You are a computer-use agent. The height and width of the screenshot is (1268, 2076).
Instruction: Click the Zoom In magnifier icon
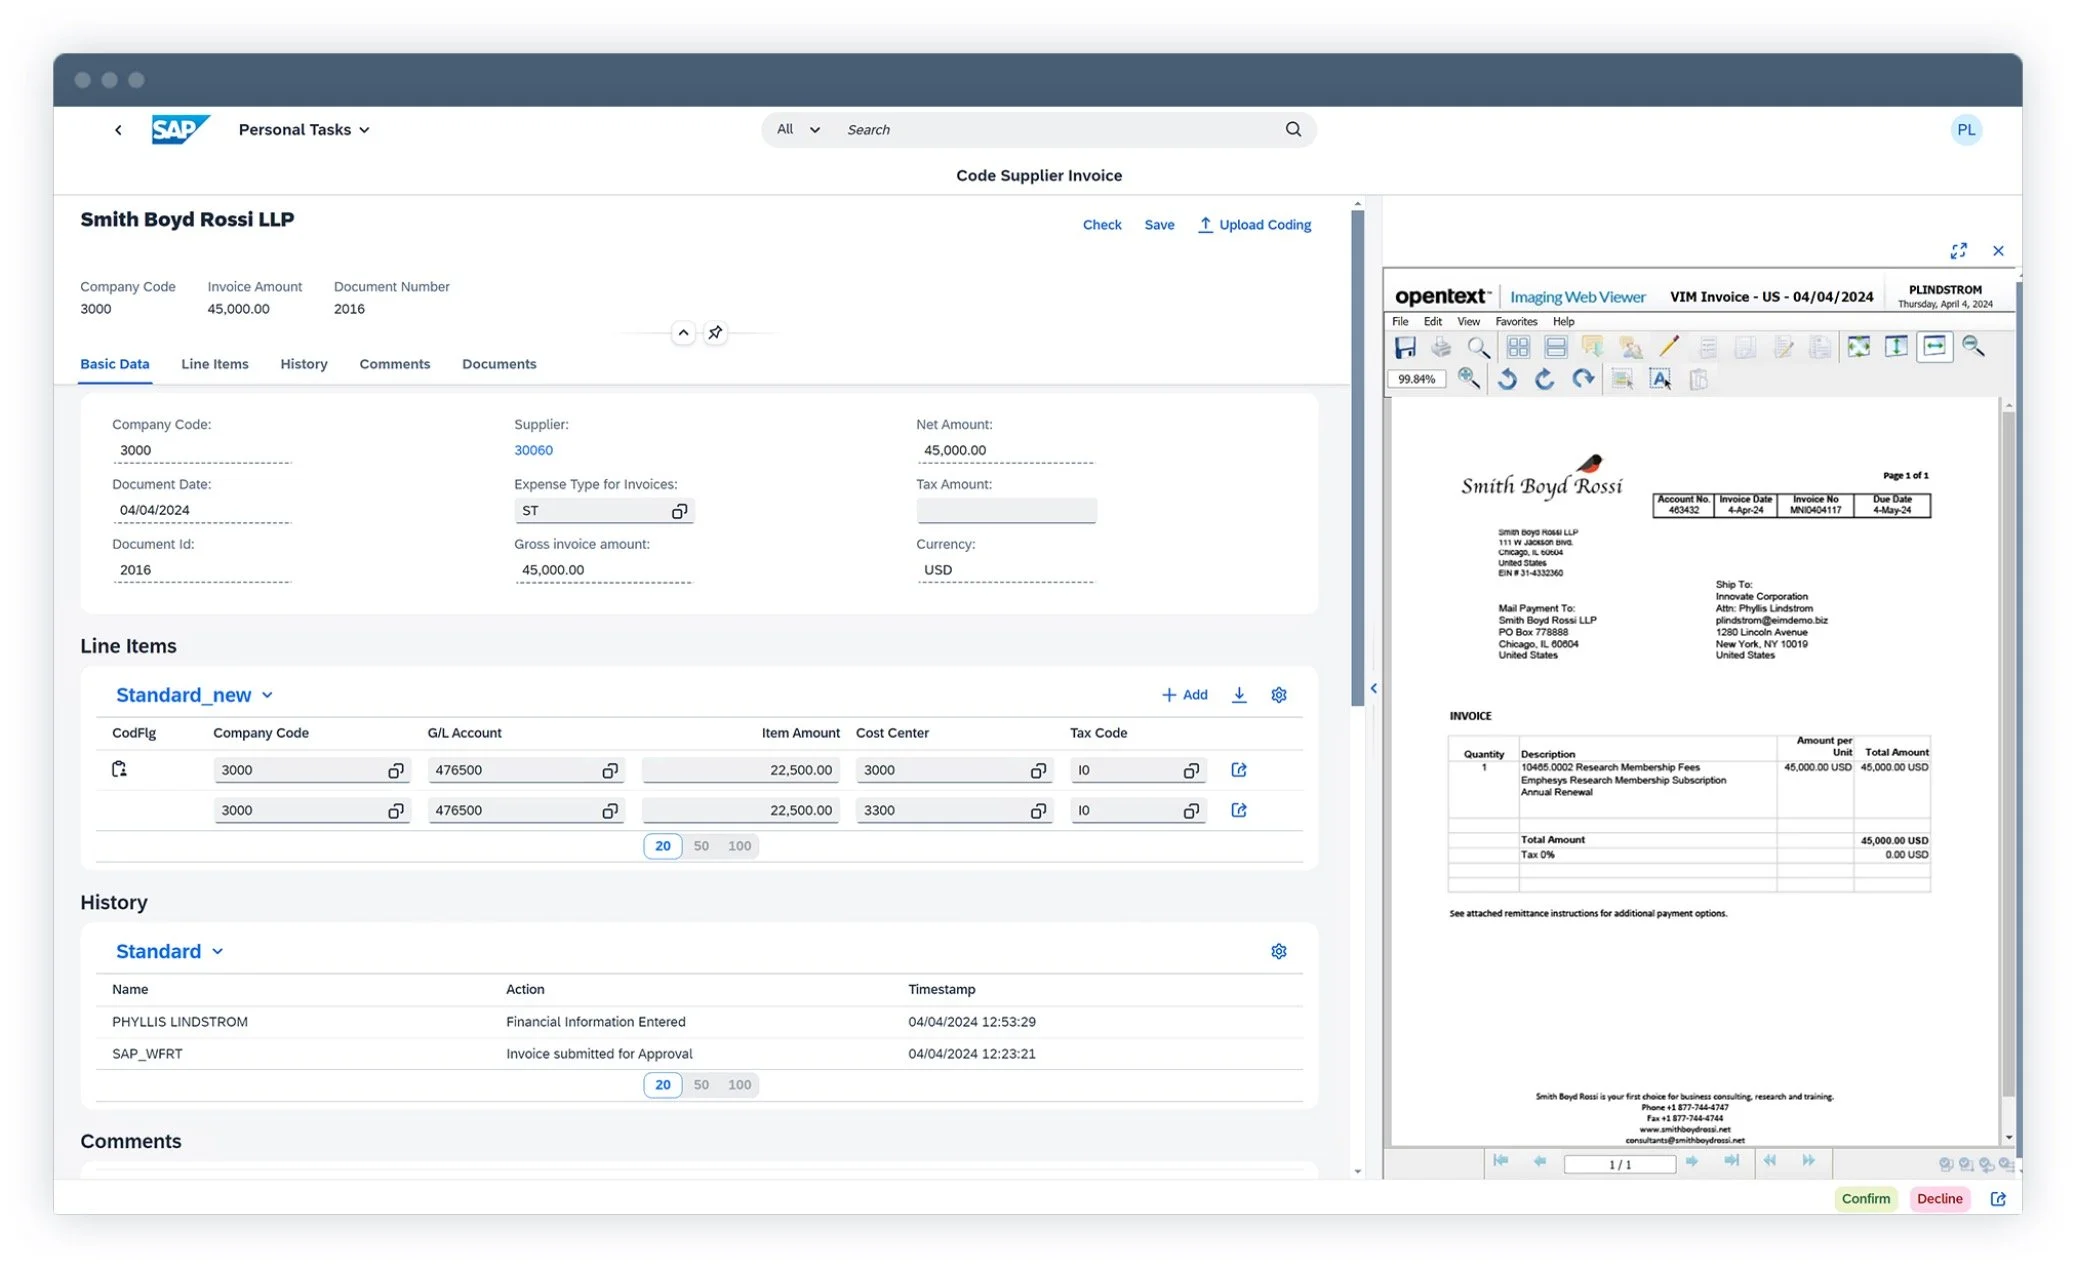click(x=1469, y=379)
